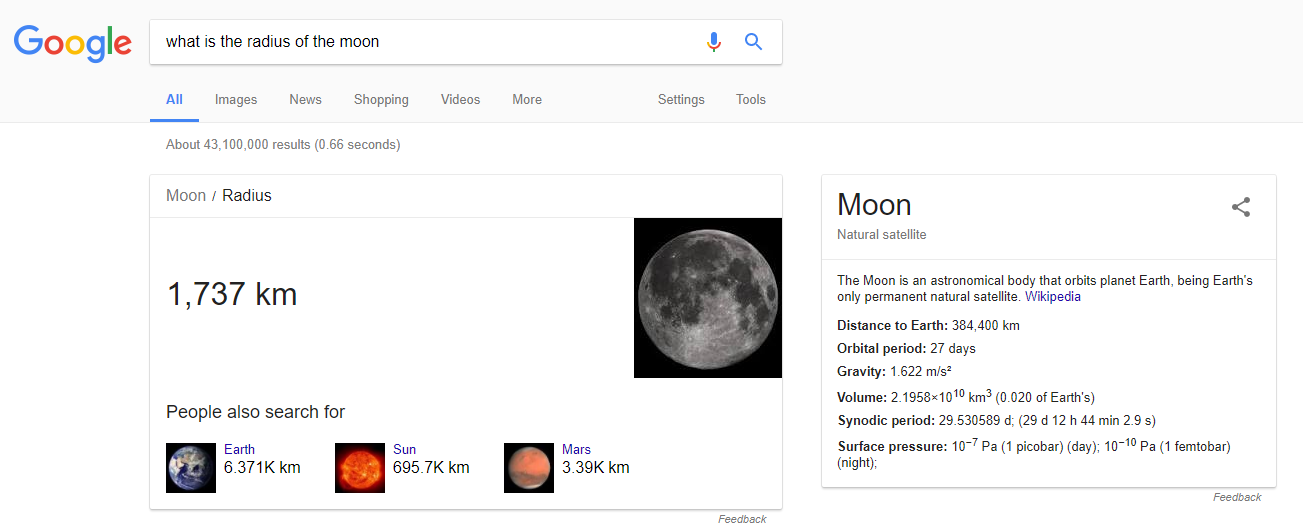The width and height of the screenshot is (1303, 528).
Task: Send Feedback under the radius answer card
Action: [x=742, y=519]
